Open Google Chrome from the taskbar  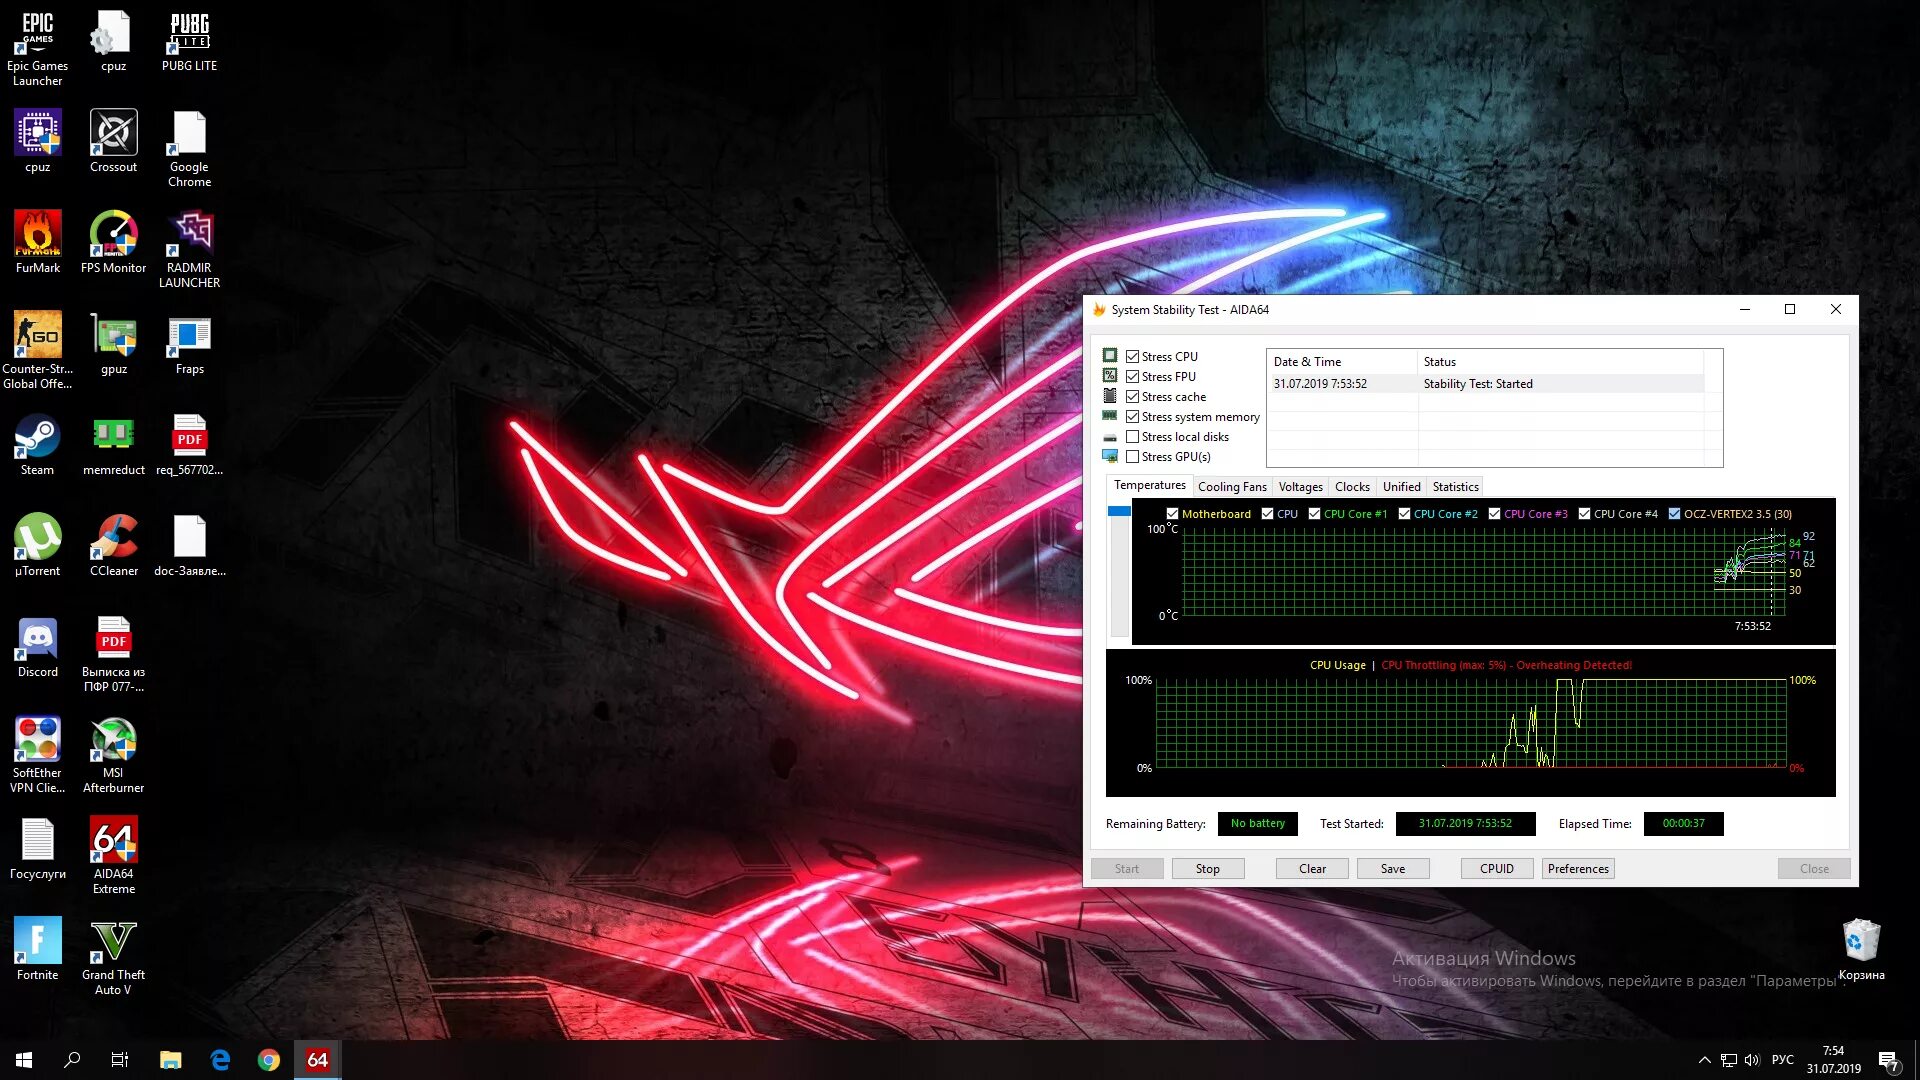268,1060
